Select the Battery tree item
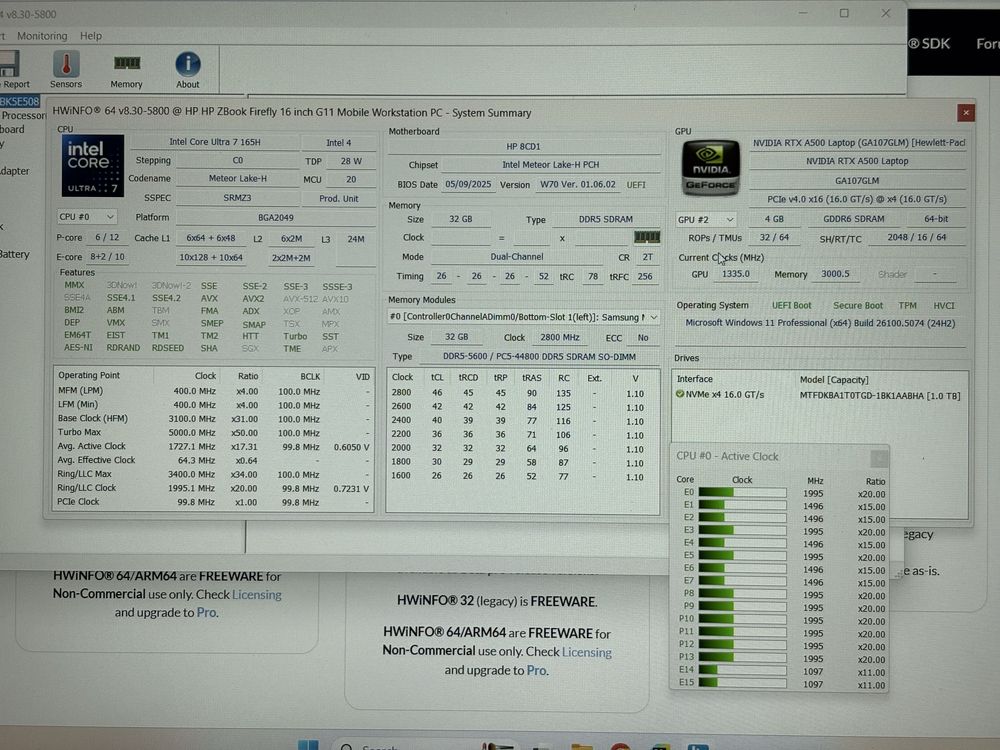This screenshot has width=1000, height=750. pyautogui.click(x=14, y=254)
